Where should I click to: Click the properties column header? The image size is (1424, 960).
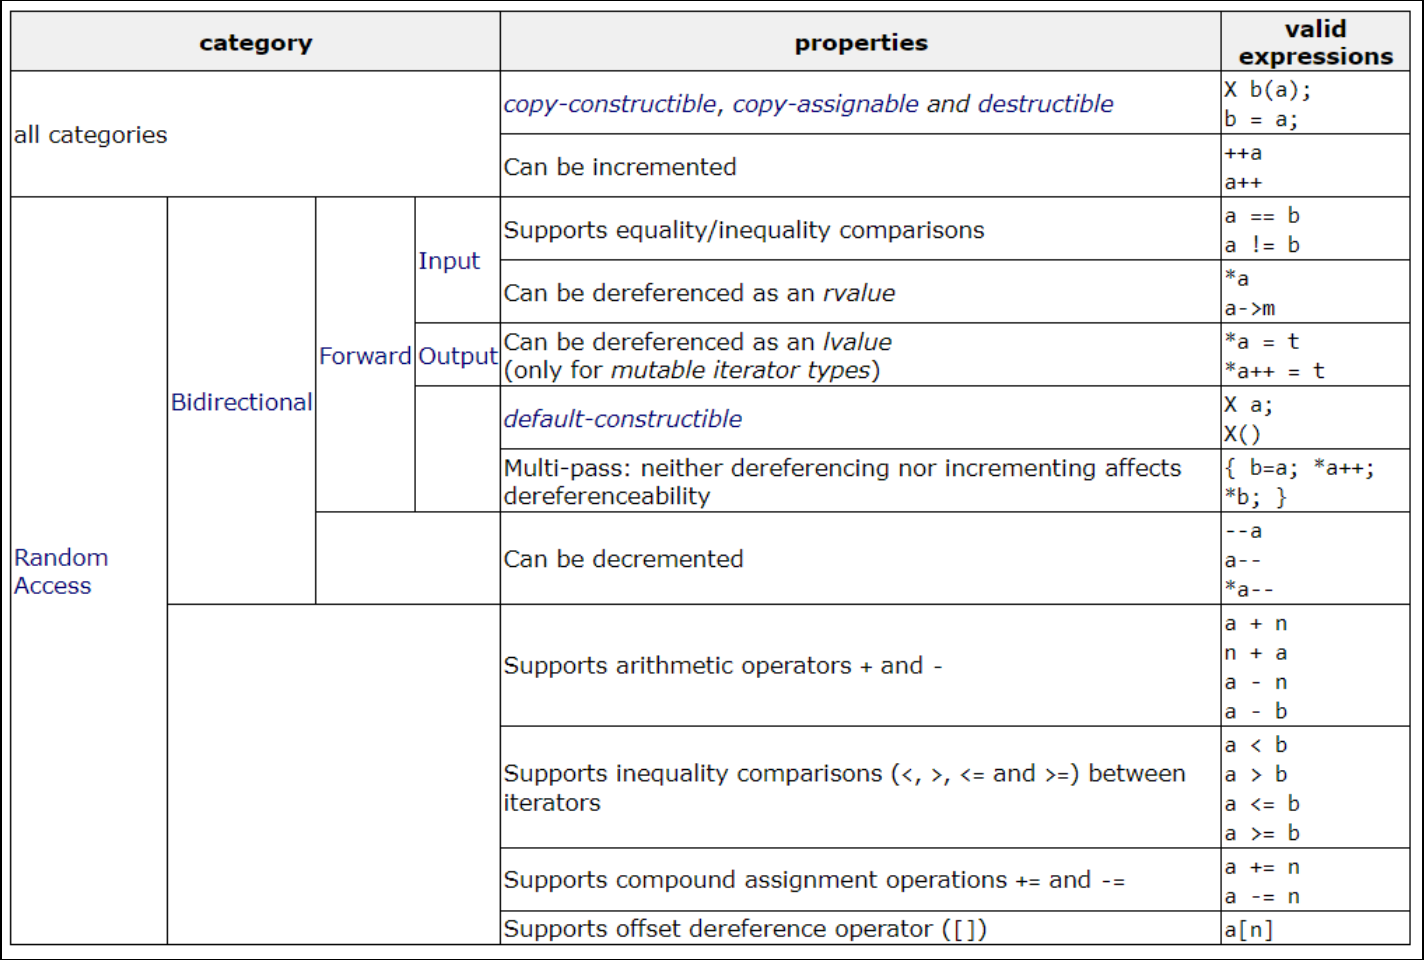(860, 43)
